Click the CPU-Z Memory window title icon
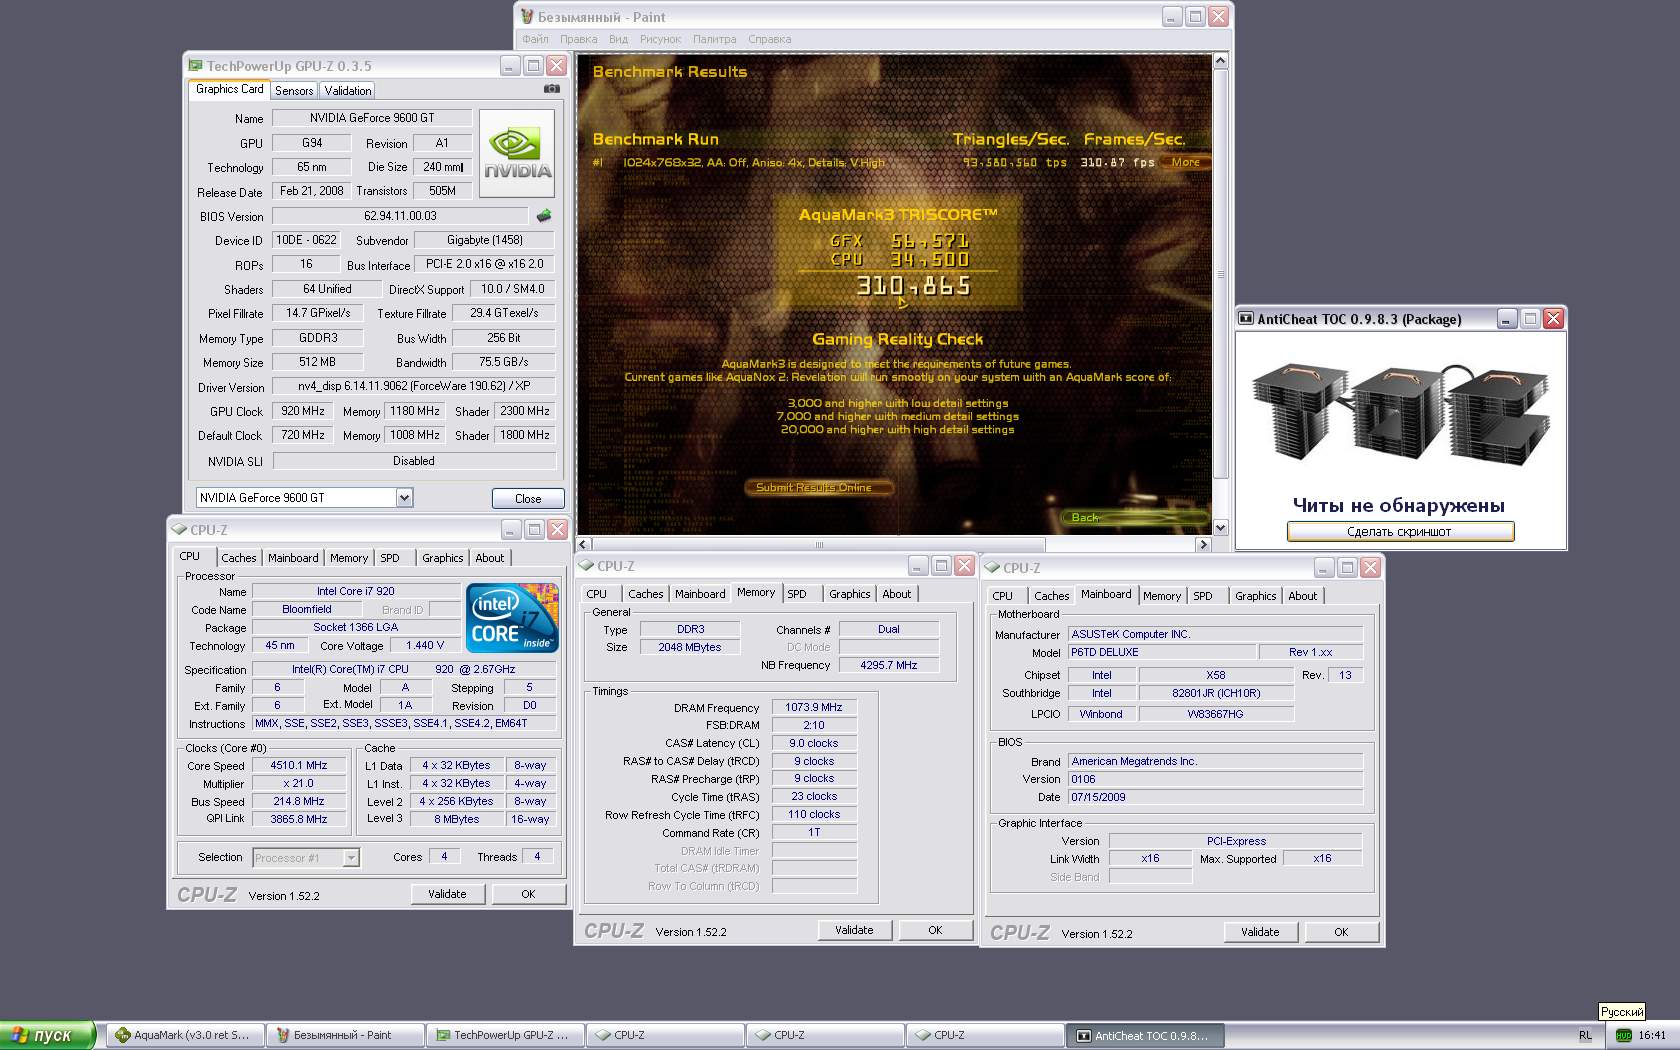The width and height of the screenshot is (1680, 1050). coord(586,566)
